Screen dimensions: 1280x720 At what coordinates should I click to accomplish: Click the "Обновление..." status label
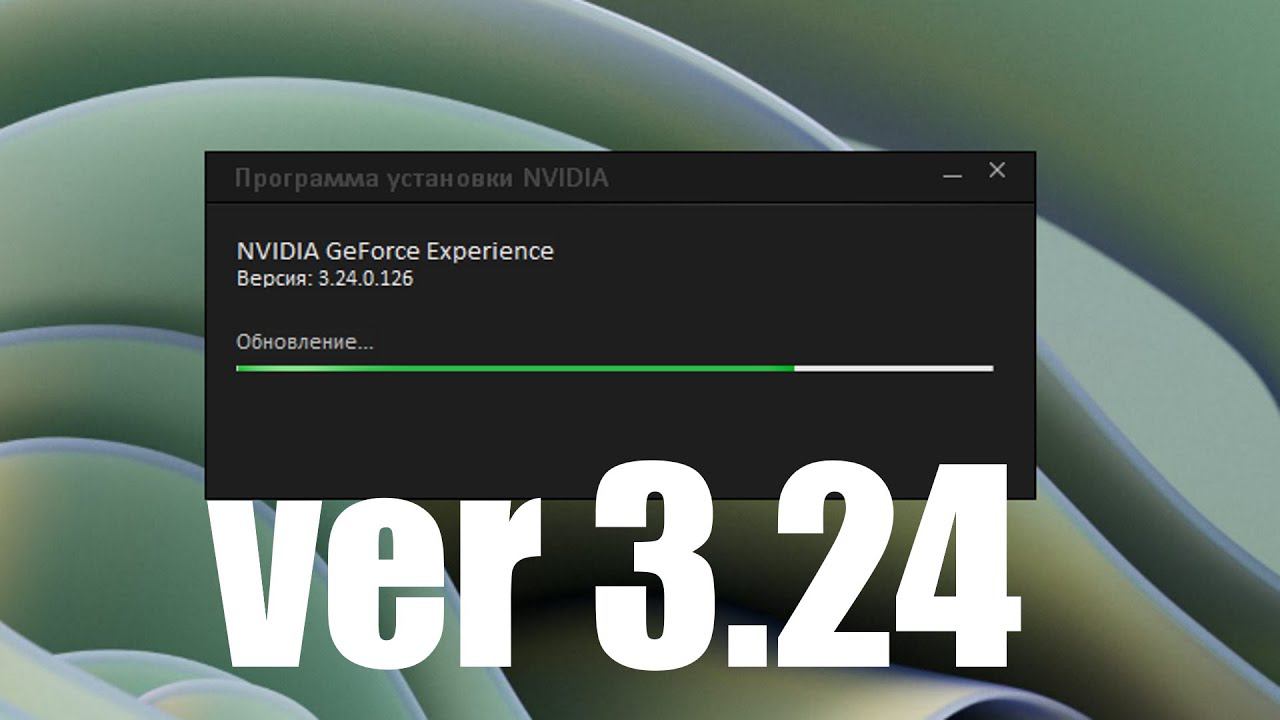pos(305,342)
